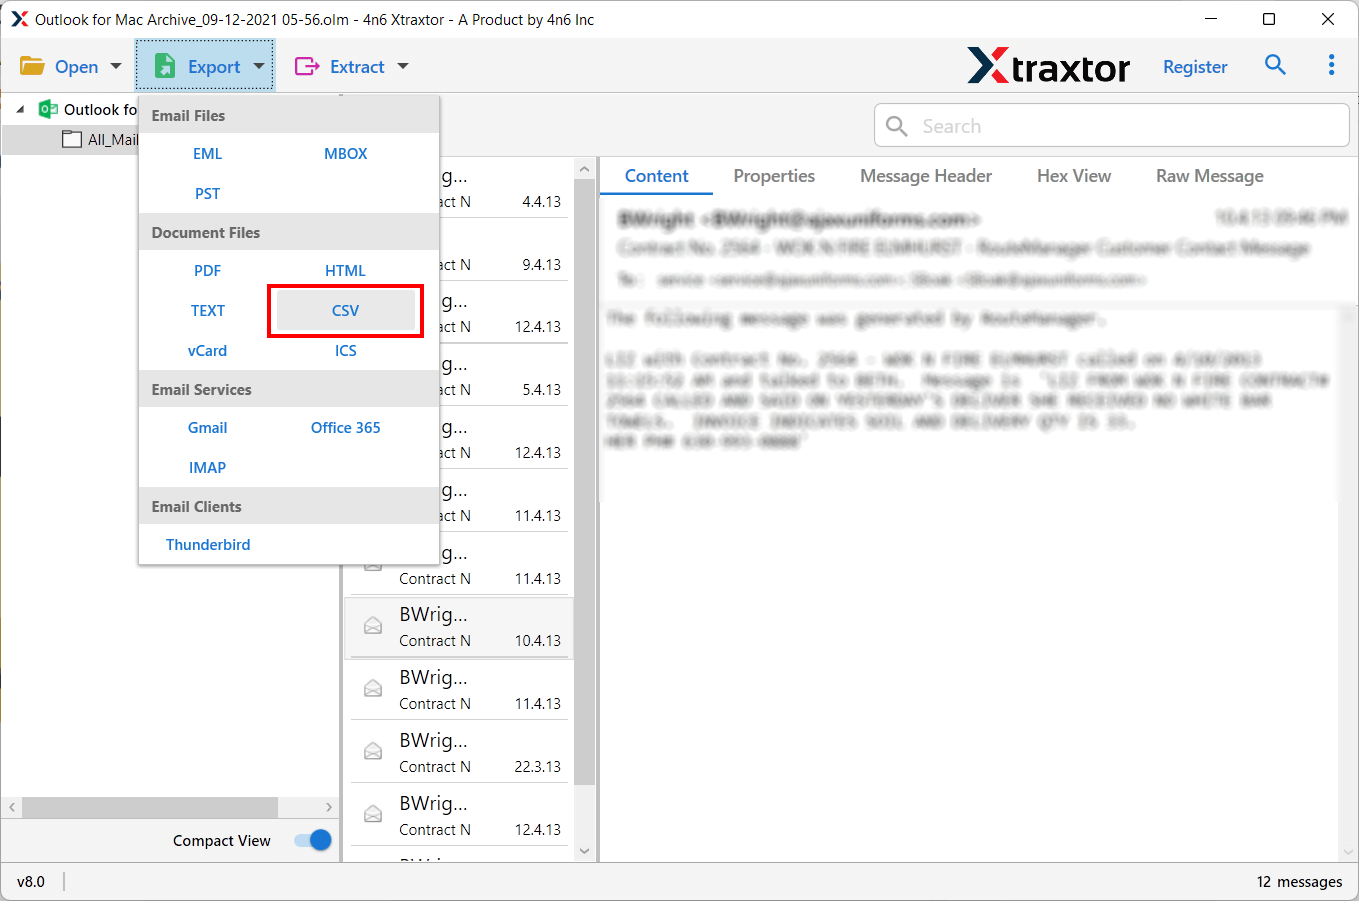Click envelope icon of 22.3.13 message

click(373, 752)
